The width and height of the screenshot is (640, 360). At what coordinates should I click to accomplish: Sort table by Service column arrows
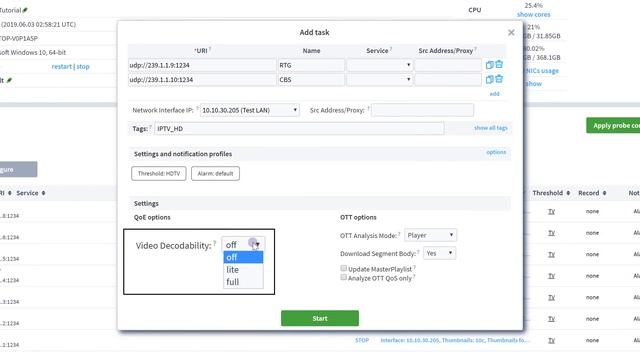tap(43, 193)
